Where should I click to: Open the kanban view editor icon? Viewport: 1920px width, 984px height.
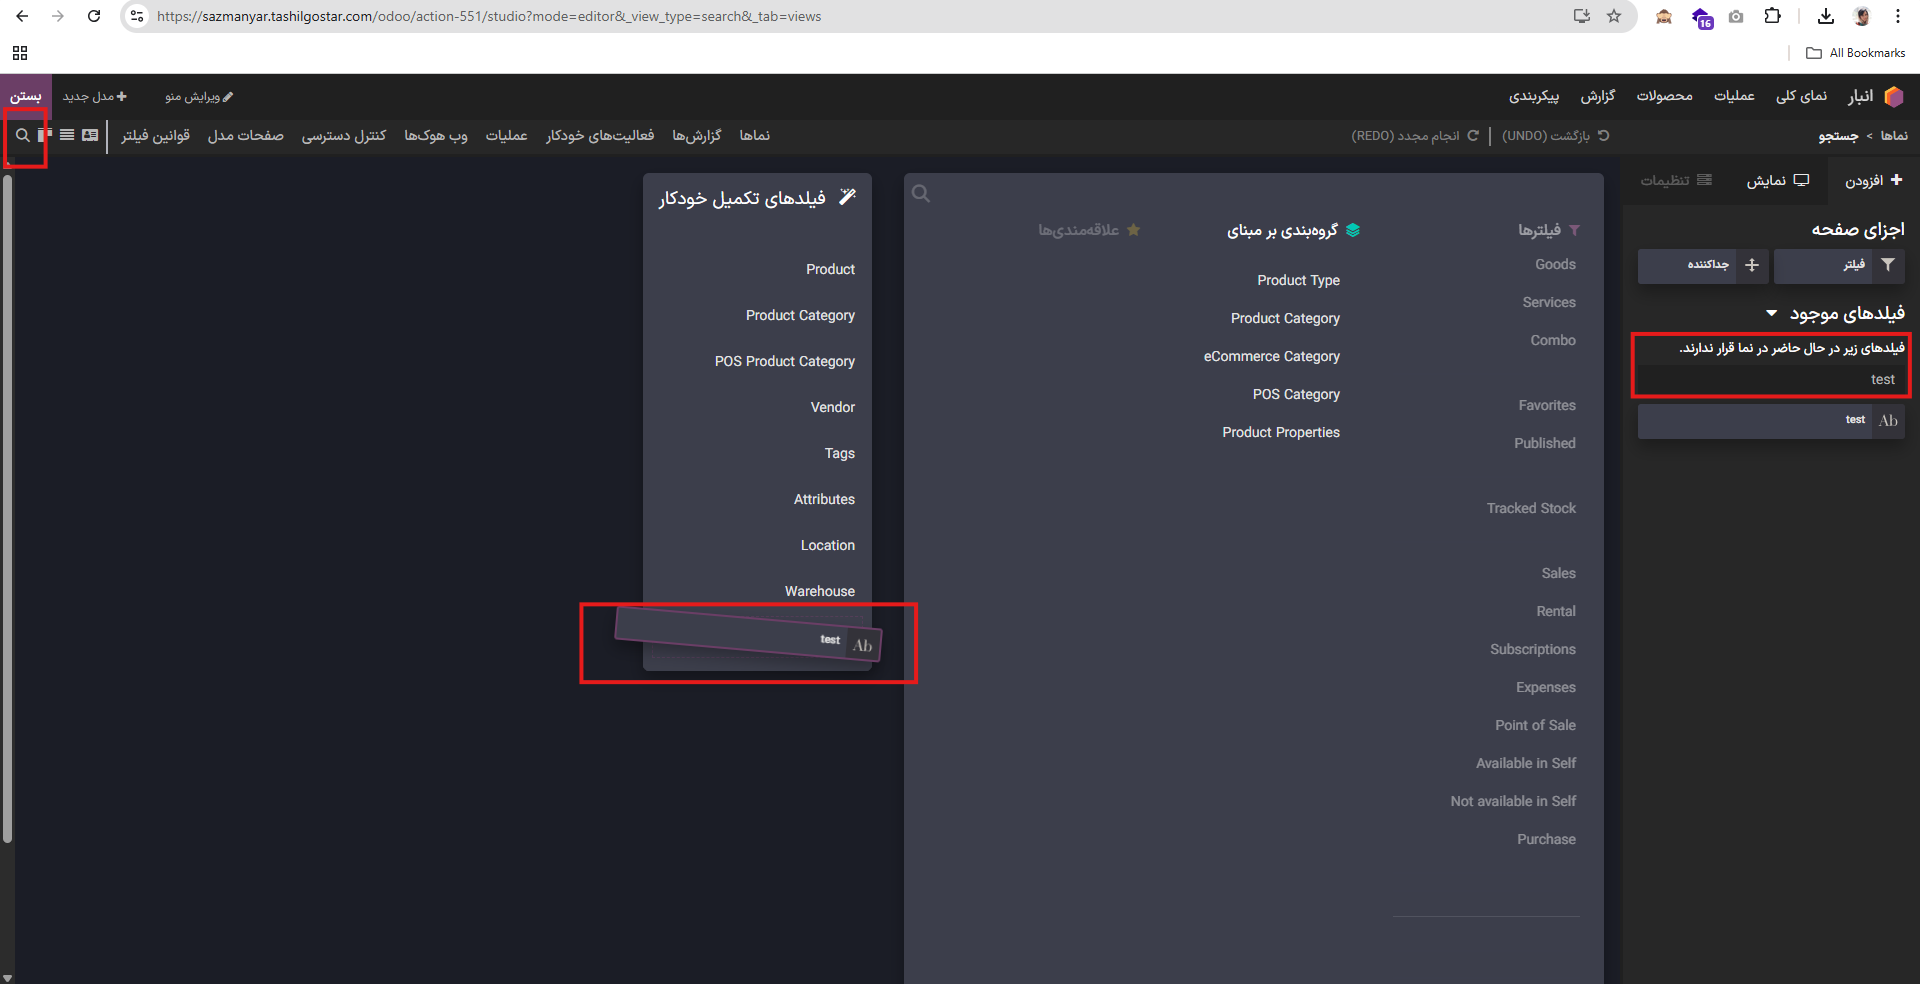[44, 135]
